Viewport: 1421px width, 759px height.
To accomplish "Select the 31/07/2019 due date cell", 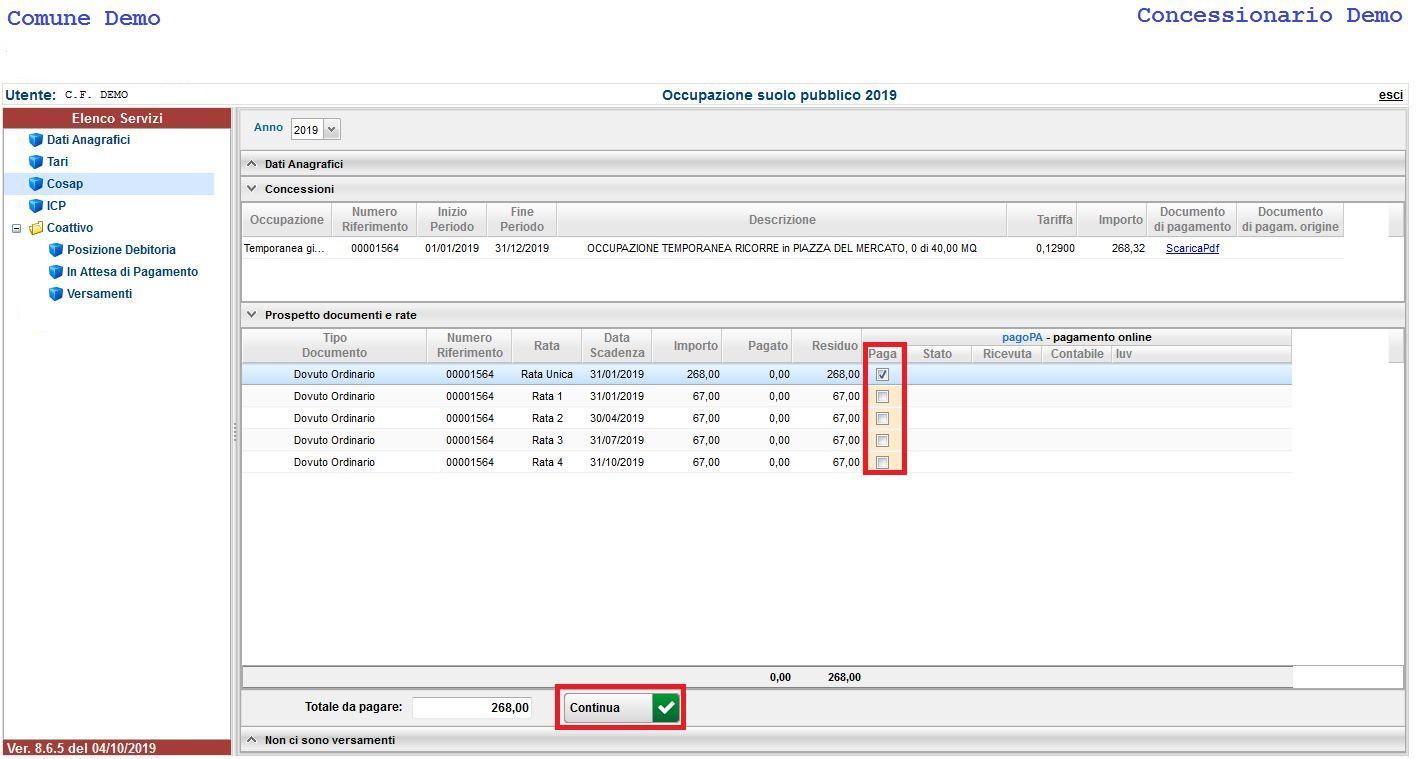I will (x=617, y=440).
